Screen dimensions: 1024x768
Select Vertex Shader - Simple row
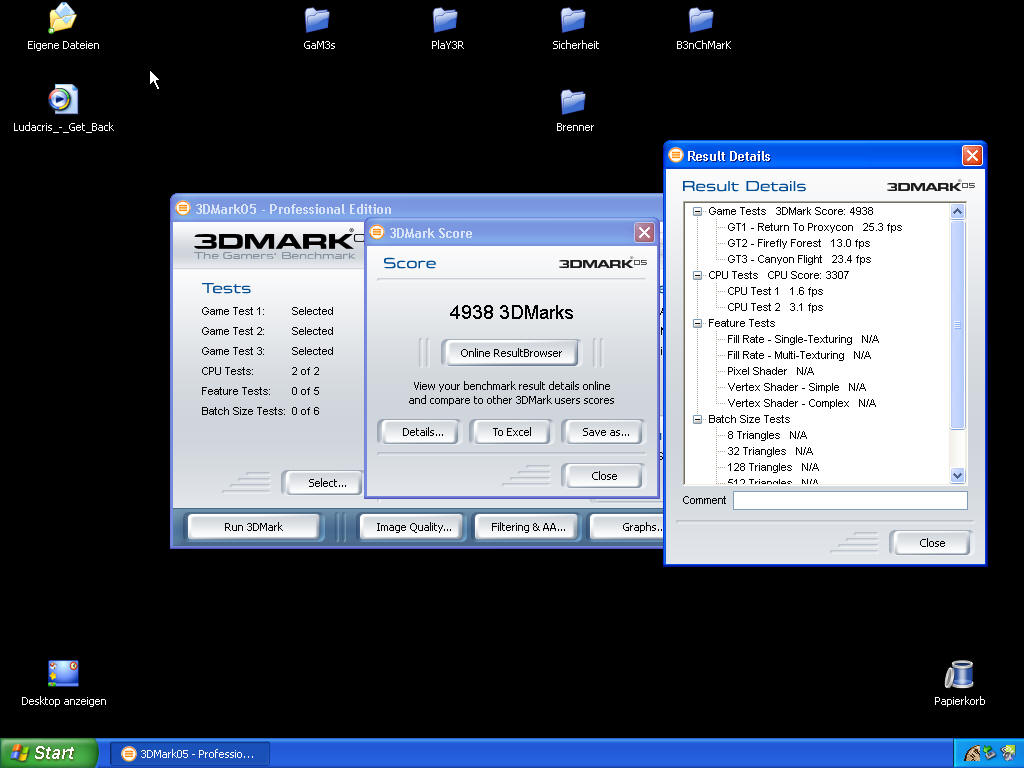(x=796, y=387)
